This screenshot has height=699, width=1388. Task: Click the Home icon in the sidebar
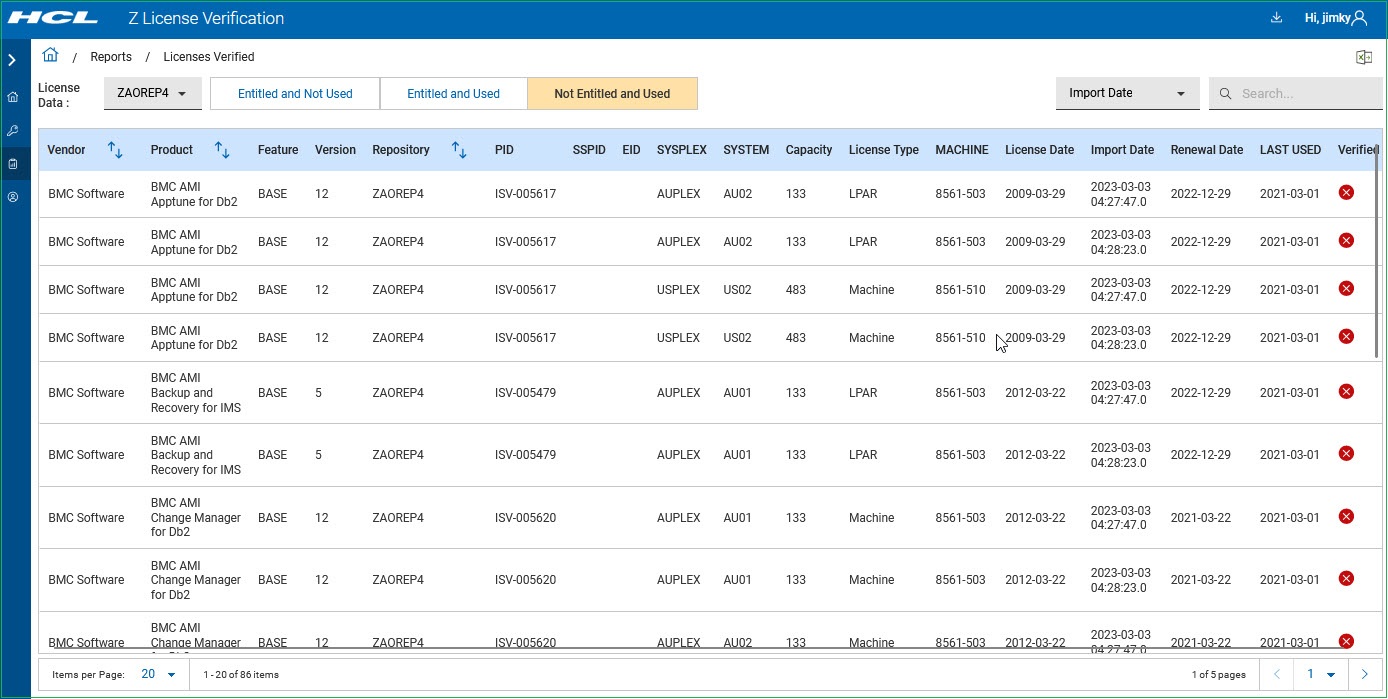(13, 97)
